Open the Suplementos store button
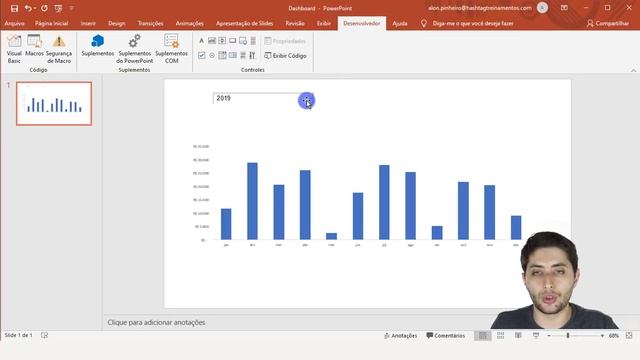The height and width of the screenshot is (360, 640). [x=98, y=46]
